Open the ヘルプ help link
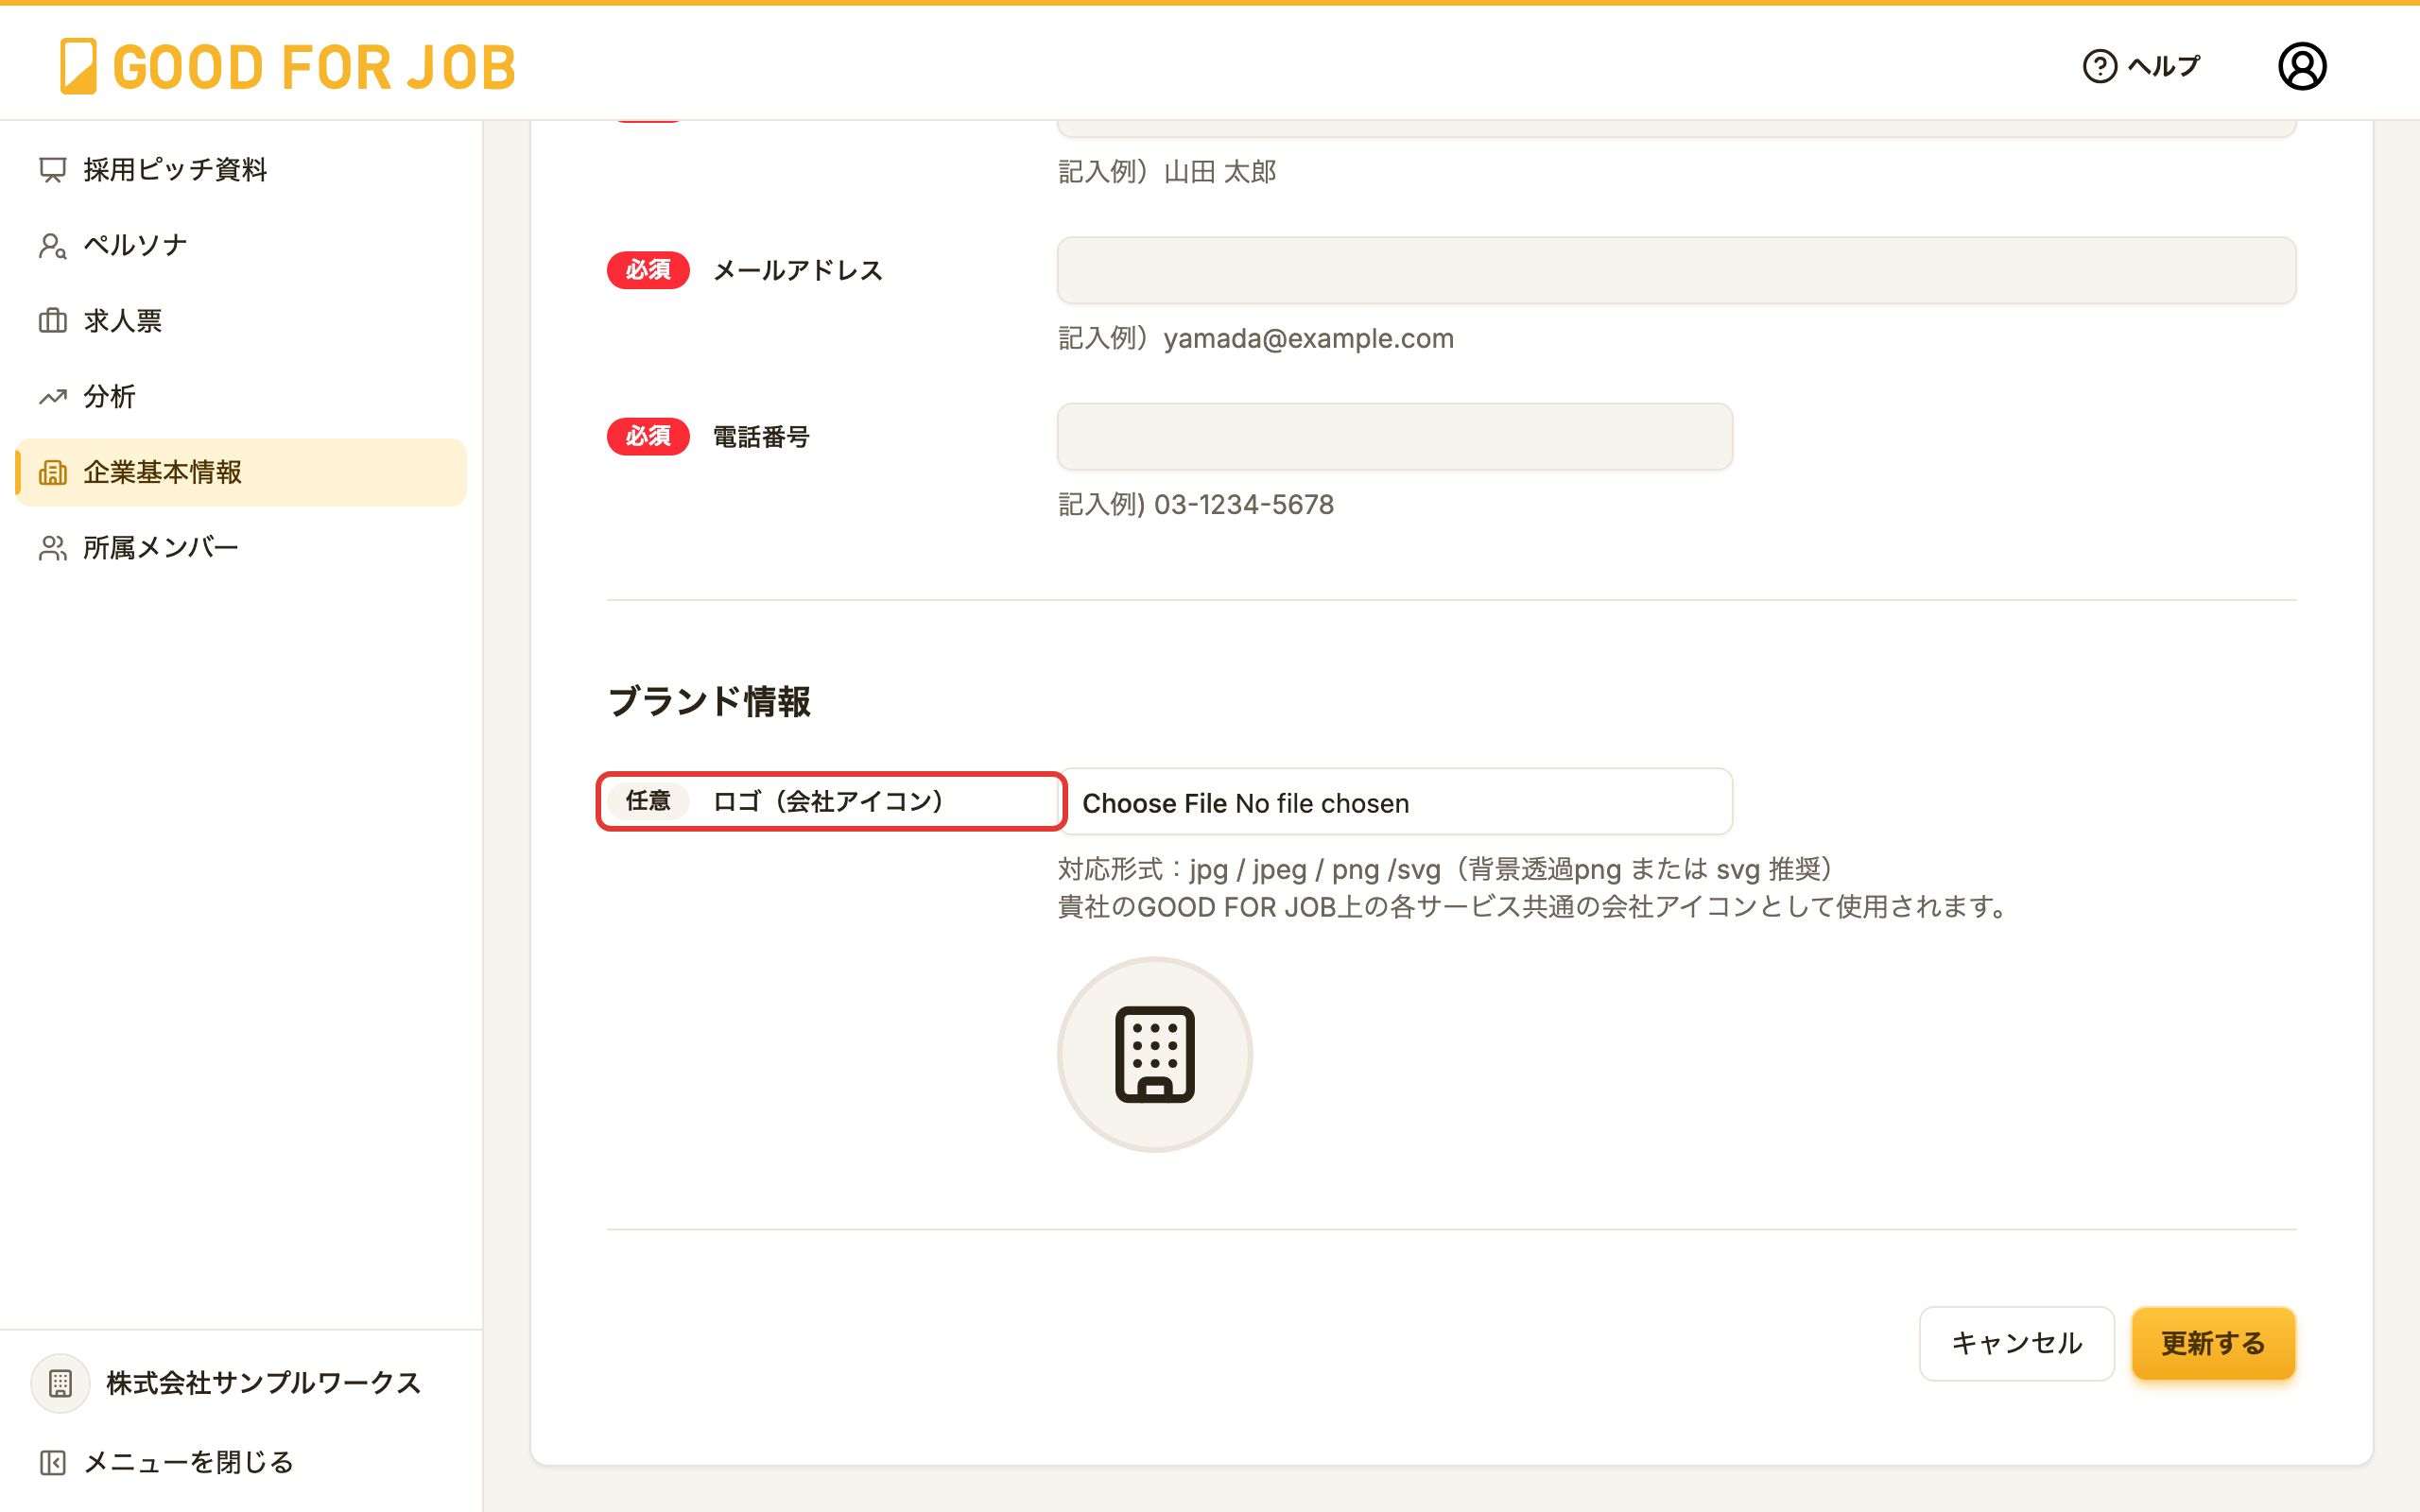 tap(2141, 66)
